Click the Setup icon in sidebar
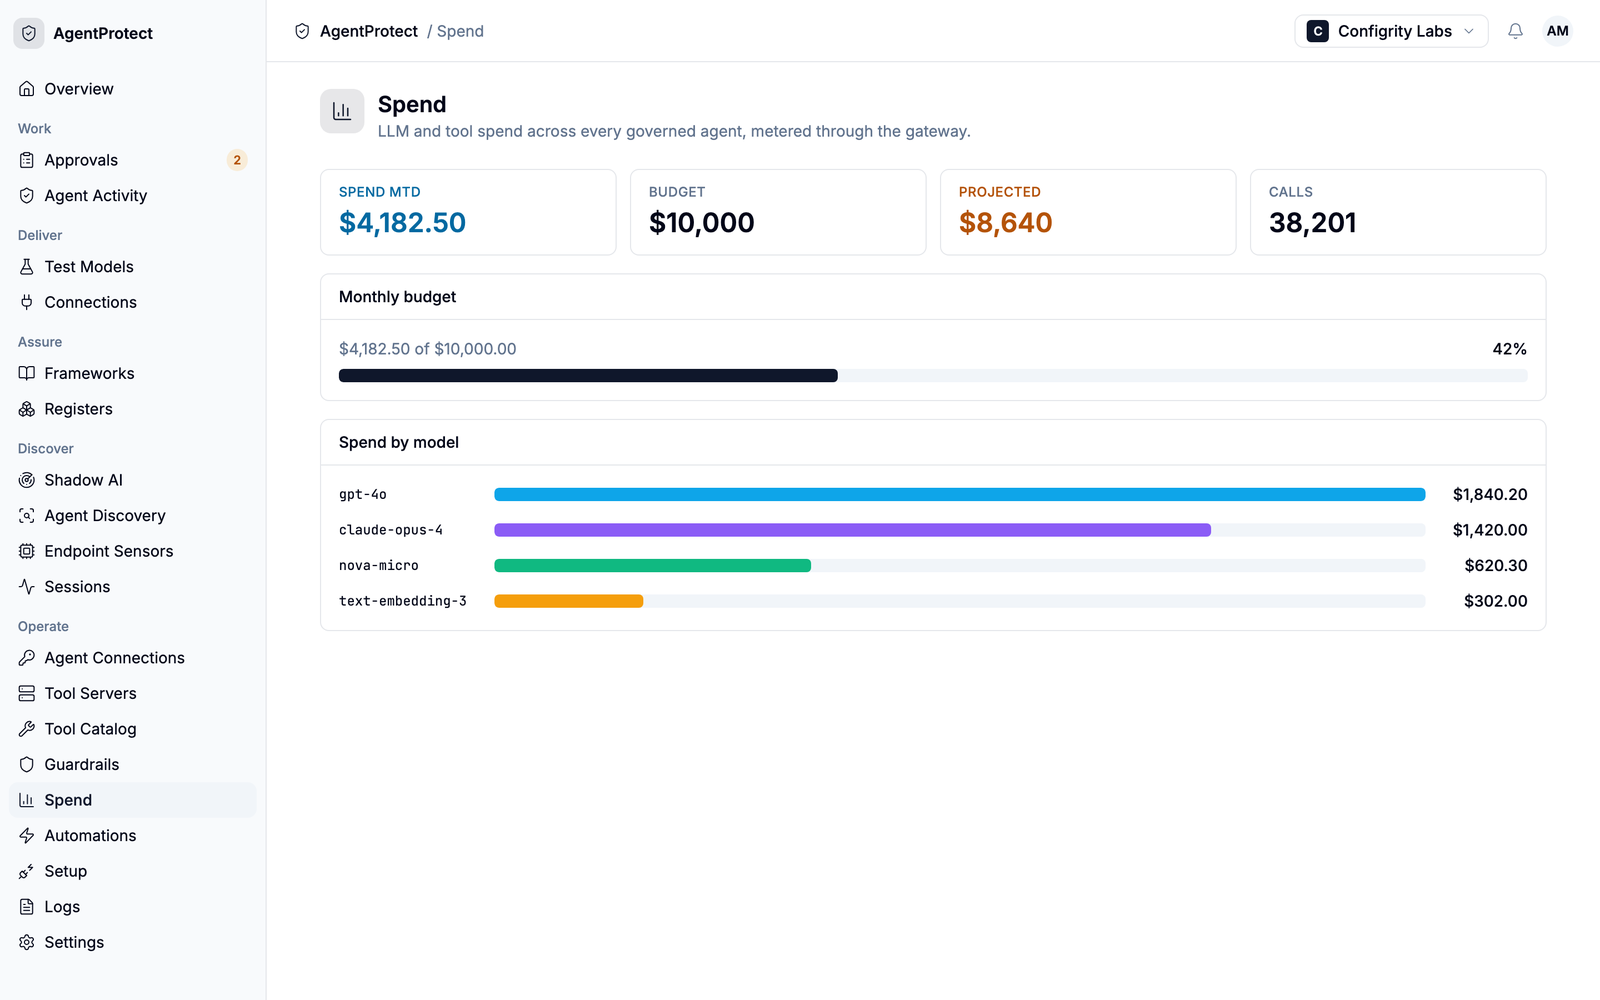 coord(27,871)
